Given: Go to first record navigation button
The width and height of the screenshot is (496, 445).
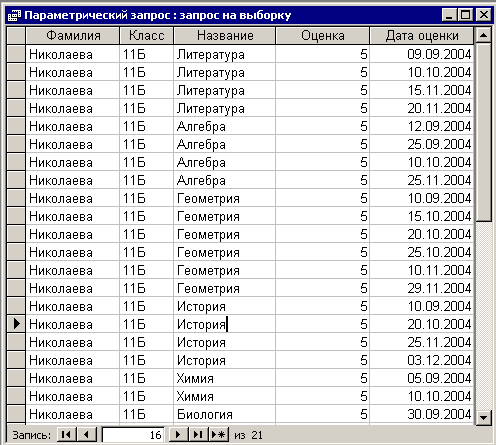Looking at the screenshot, I should (x=67, y=434).
